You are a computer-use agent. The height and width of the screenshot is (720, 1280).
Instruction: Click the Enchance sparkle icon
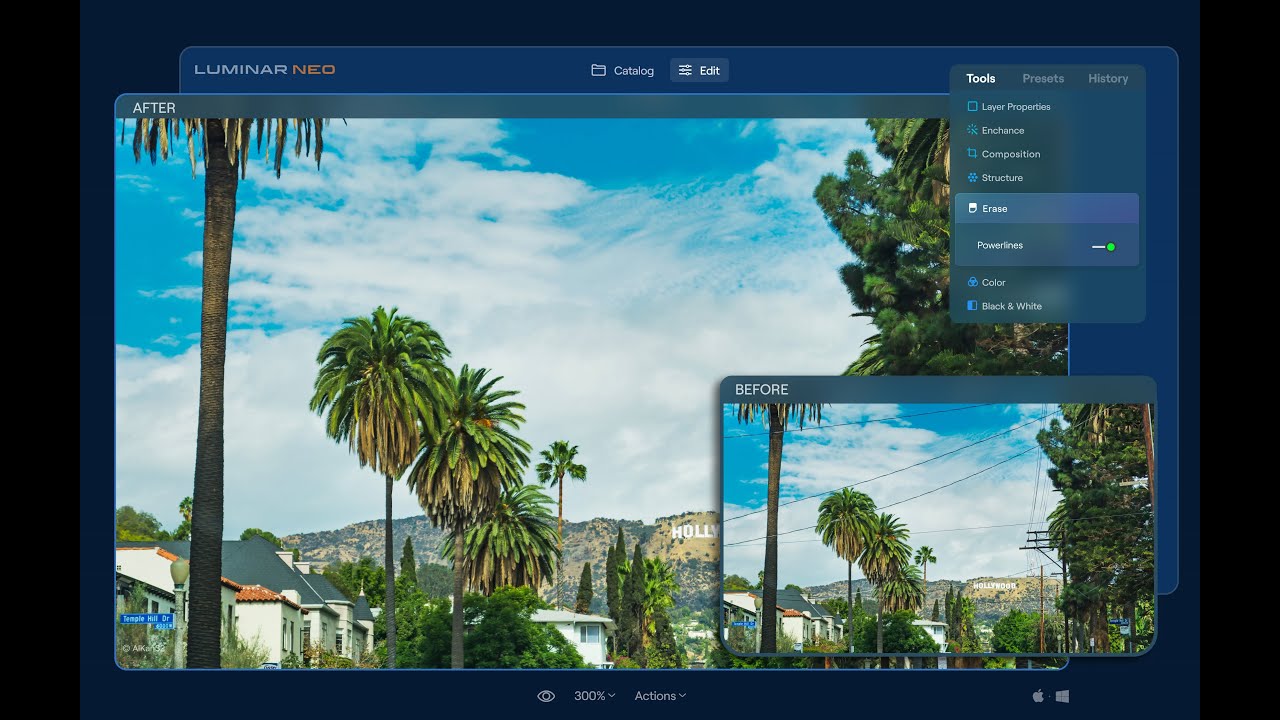pyautogui.click(x=972, y=130)
